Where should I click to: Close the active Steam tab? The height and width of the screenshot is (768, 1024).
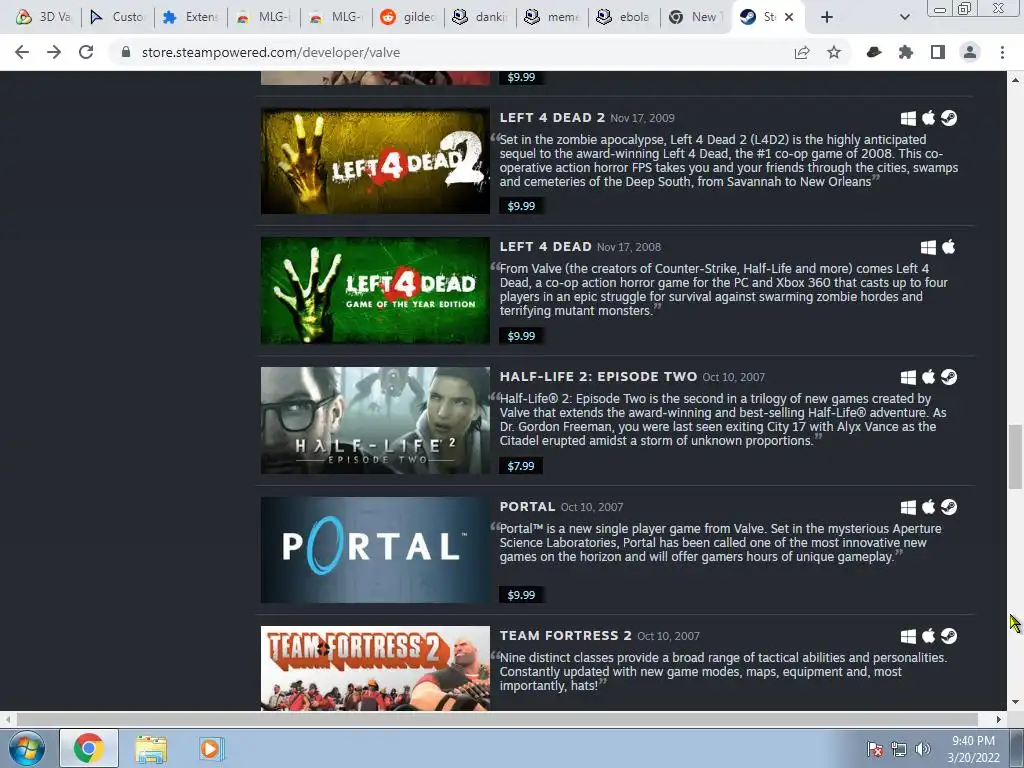[789, 17]
